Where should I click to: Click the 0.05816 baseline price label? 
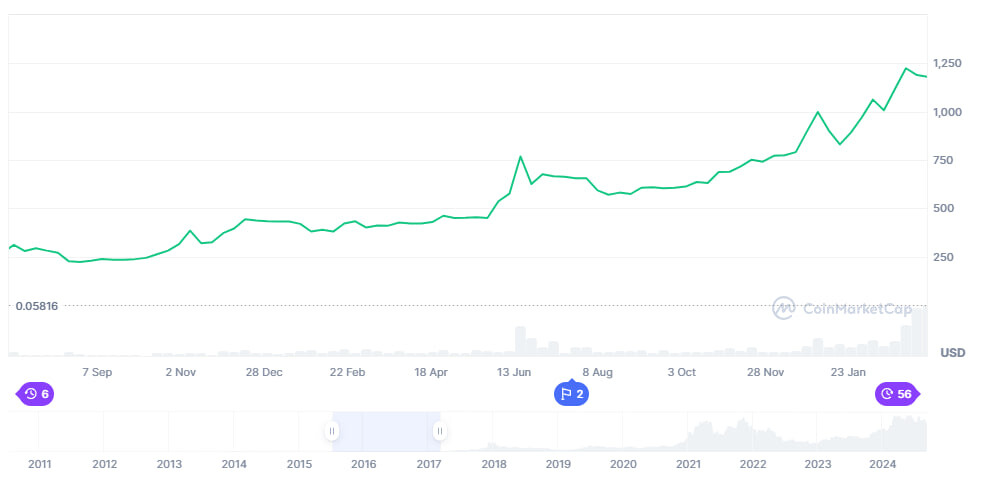coord(37,306)
